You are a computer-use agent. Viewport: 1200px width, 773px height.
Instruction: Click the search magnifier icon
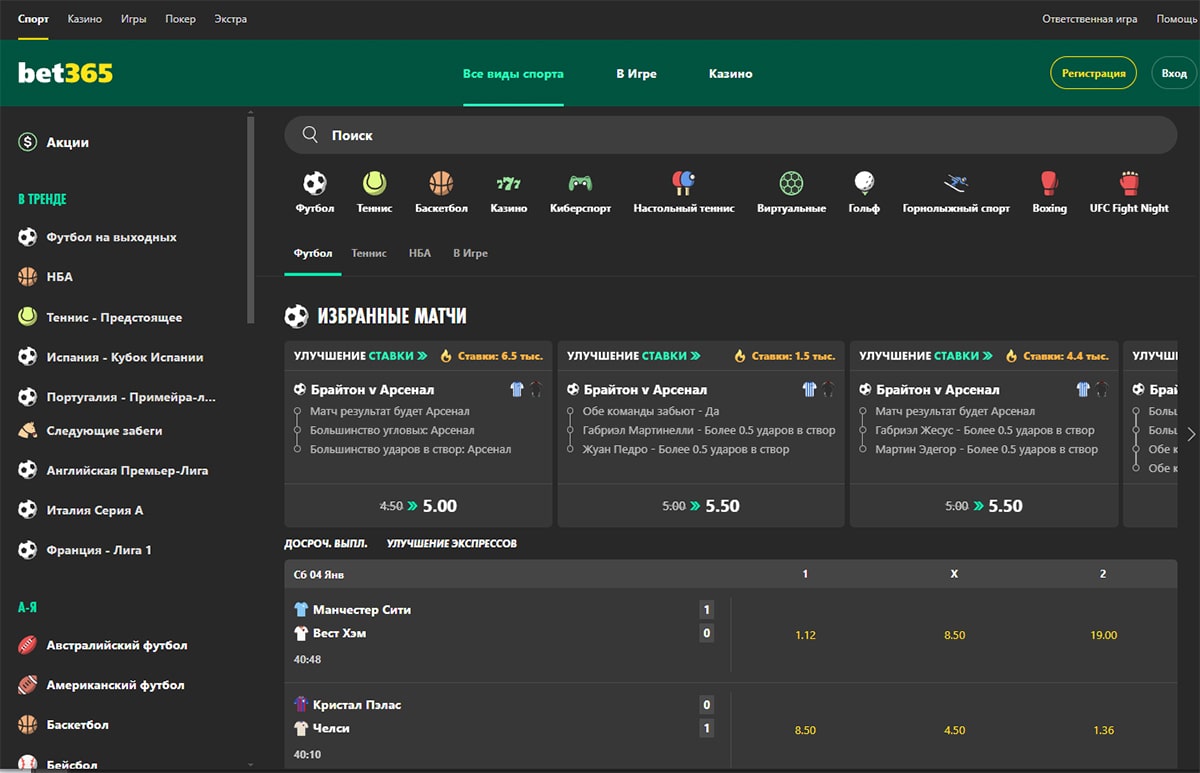(x=310, y=135)
